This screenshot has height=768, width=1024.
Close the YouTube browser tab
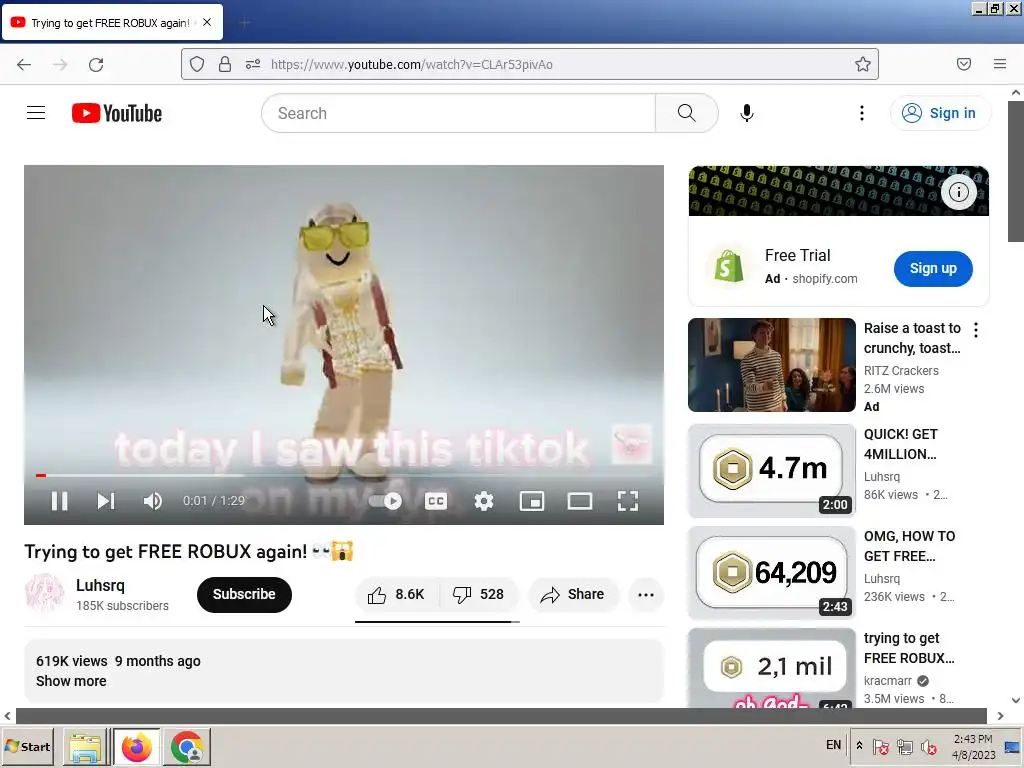click(207, 22)
